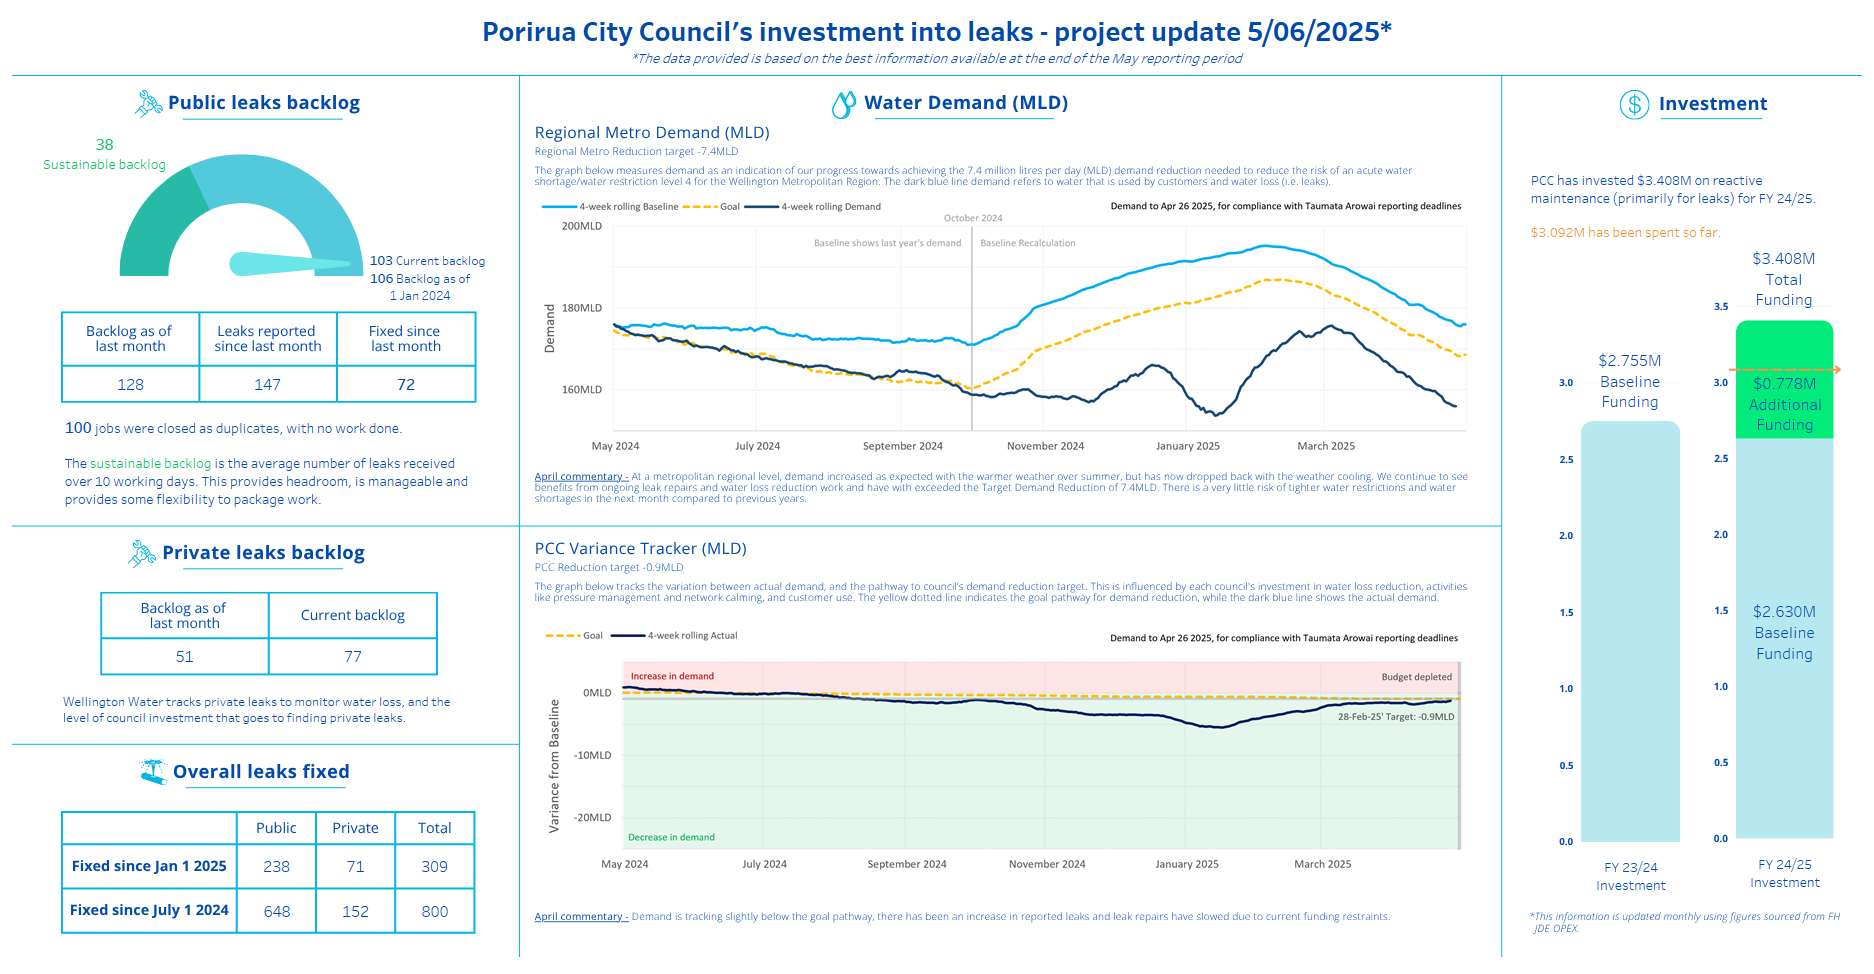Click the Public leaks backlog heading
The image size is (1874, 974).
(x=263, y=103)
